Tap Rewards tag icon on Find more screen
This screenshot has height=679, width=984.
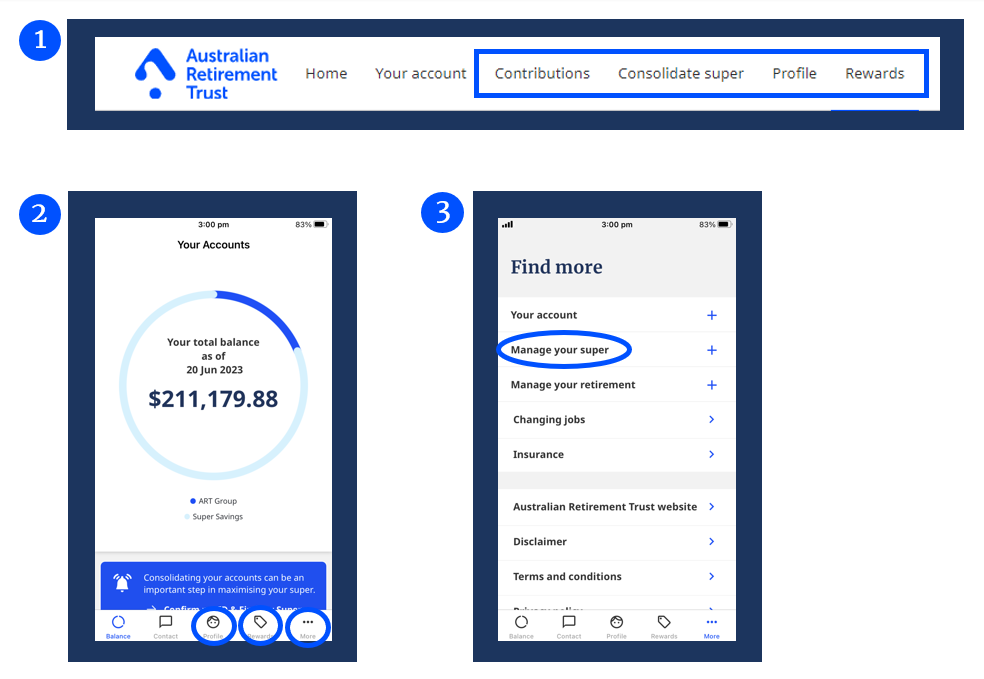click(x=664, y=622)
